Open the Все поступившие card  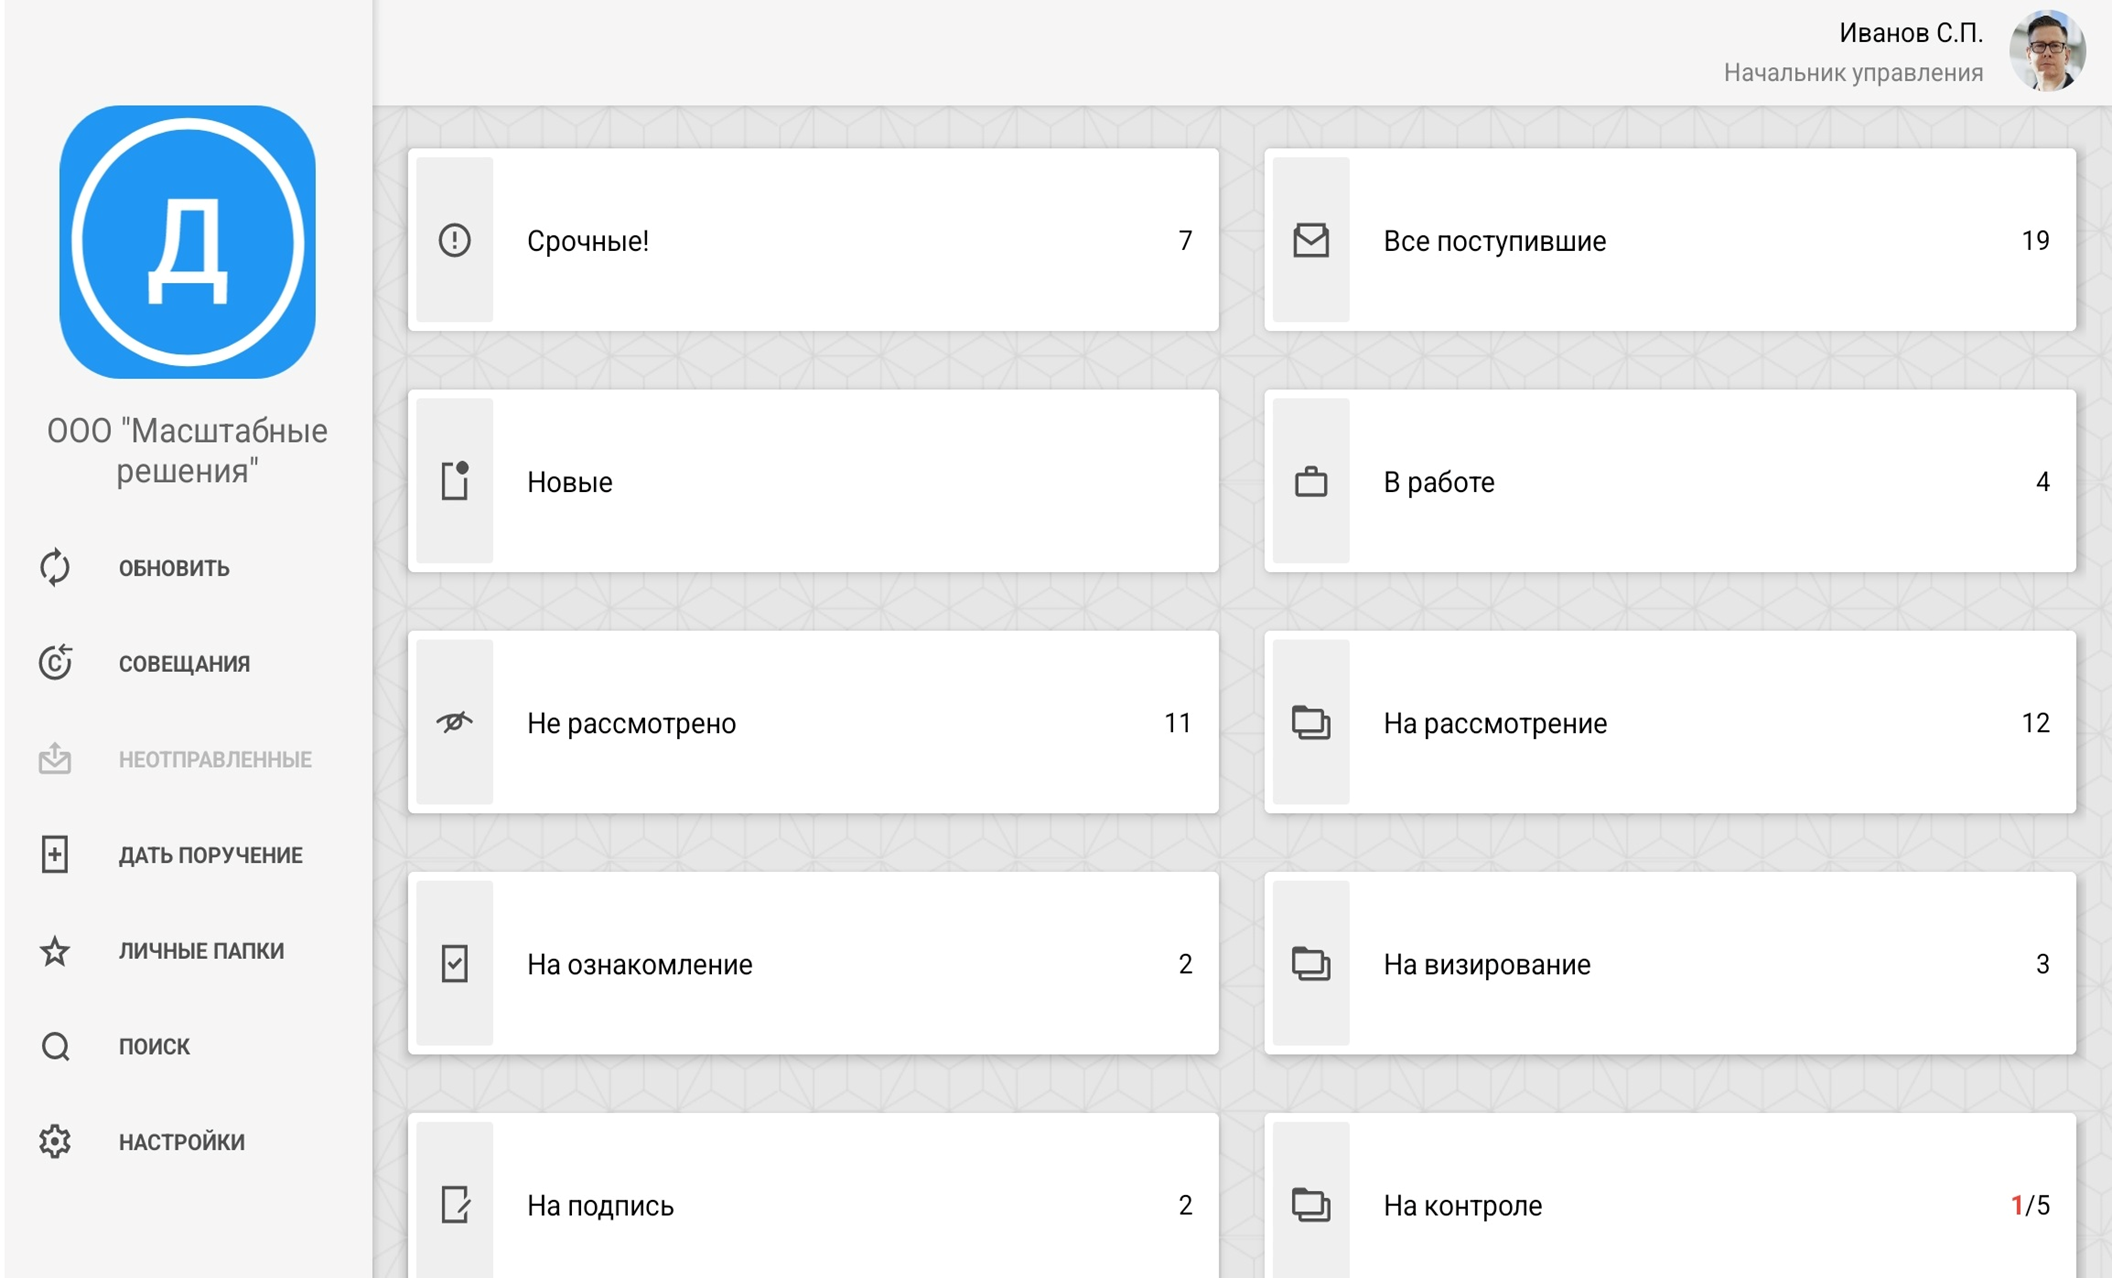coord(1670,240)
